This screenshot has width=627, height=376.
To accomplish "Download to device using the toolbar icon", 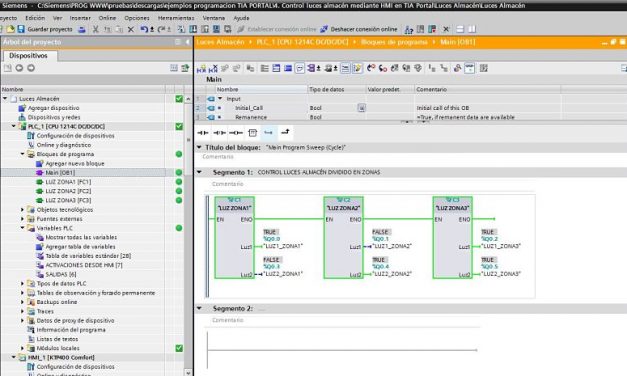I will tap(193, 29).
